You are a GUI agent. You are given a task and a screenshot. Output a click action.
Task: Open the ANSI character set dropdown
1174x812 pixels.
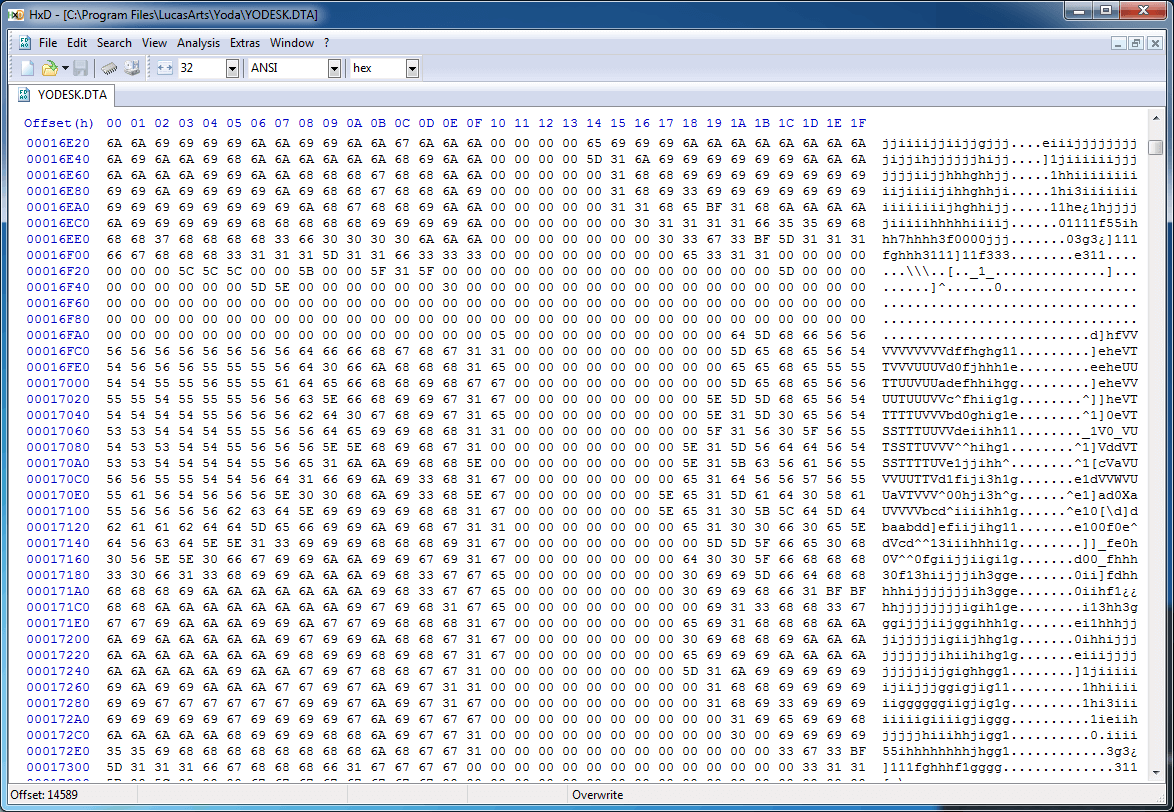pos(334,68)
